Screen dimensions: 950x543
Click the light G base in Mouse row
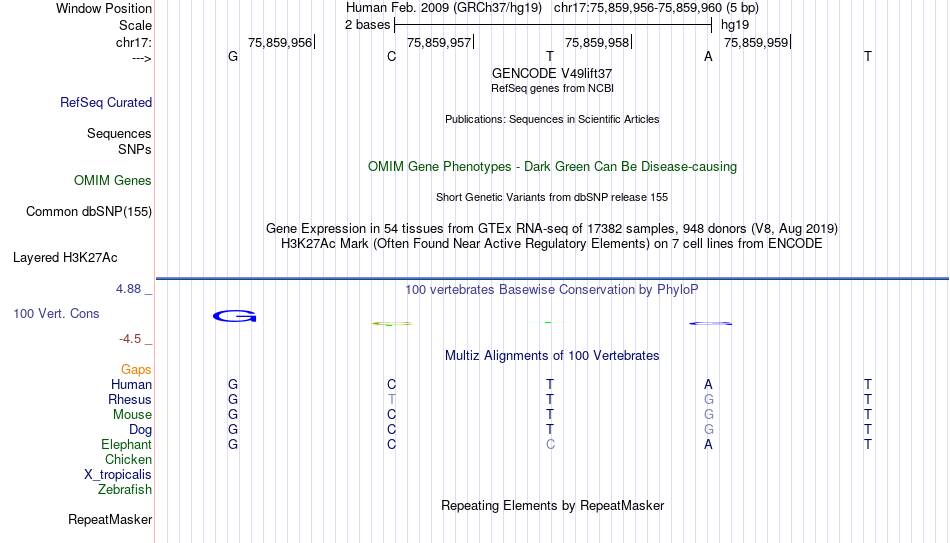[708, 415]
